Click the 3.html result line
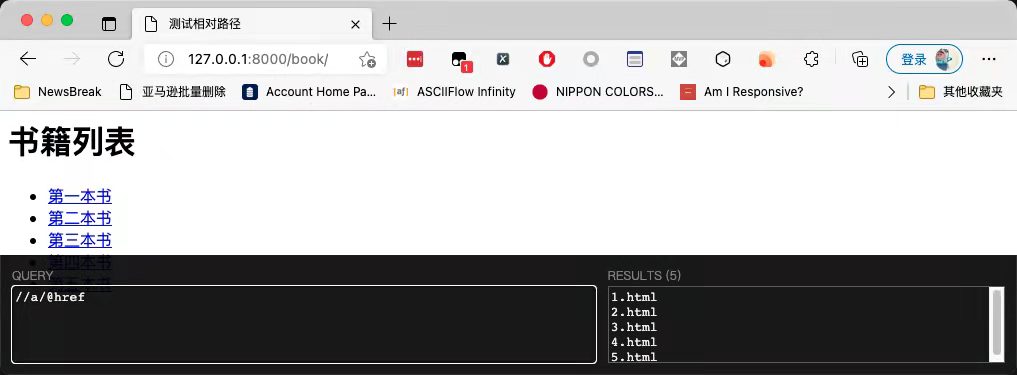 634,327
